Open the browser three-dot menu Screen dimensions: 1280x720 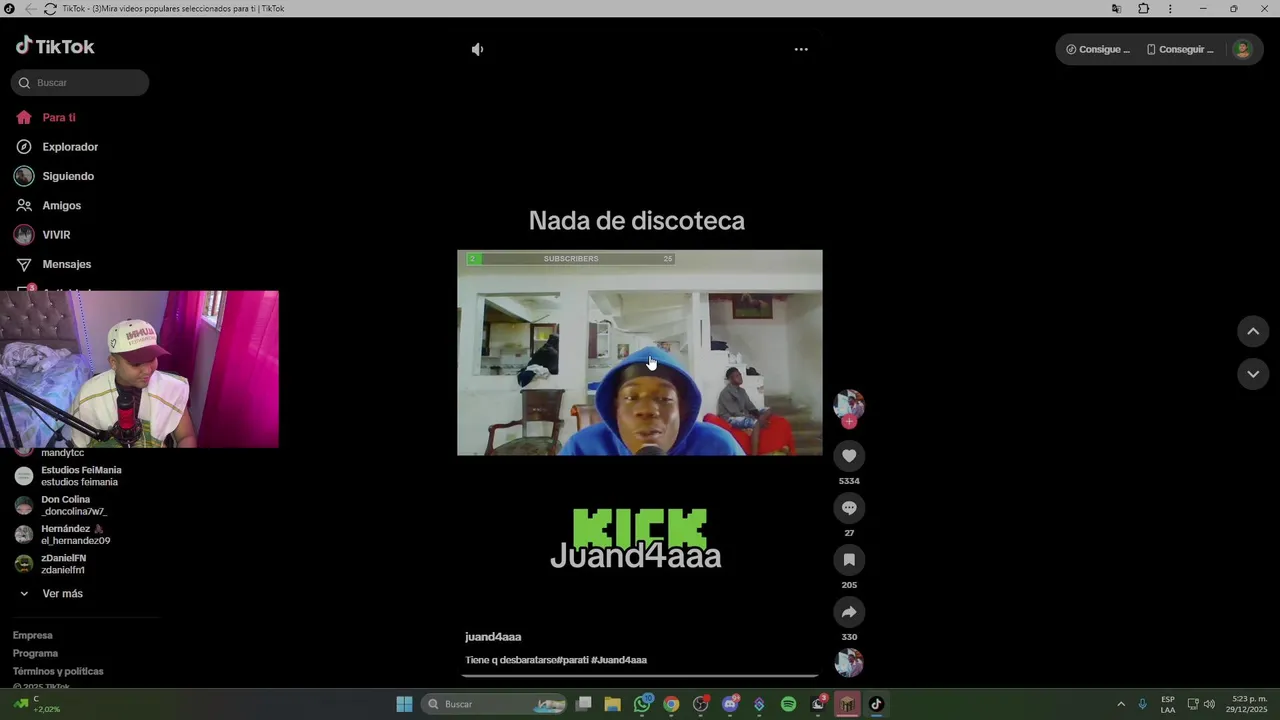[1170, 9]
